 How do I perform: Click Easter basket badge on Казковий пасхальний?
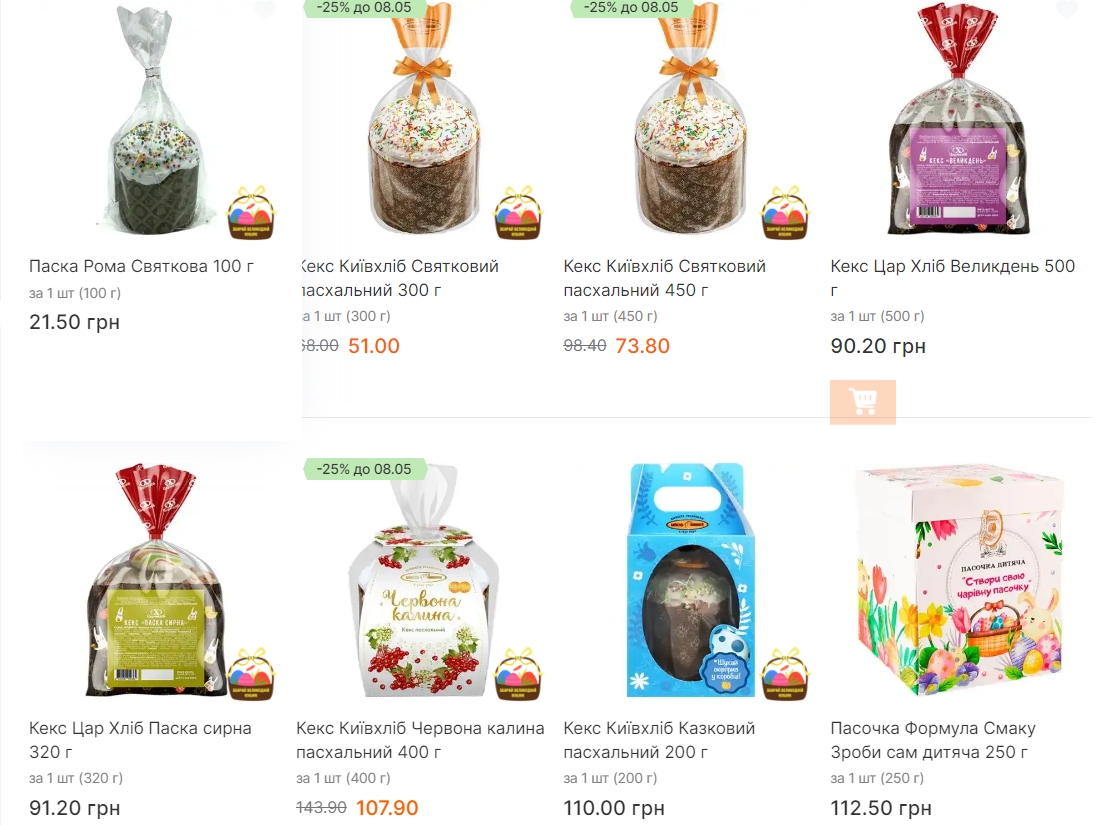(x=785, y=675)
